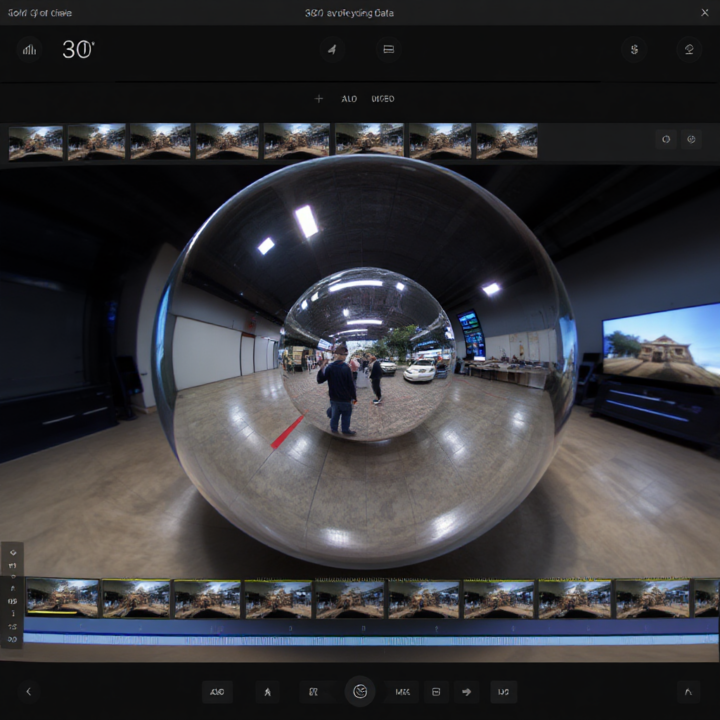Toggle the second circular icon right of thumbnail strip

tap(691, 140)
